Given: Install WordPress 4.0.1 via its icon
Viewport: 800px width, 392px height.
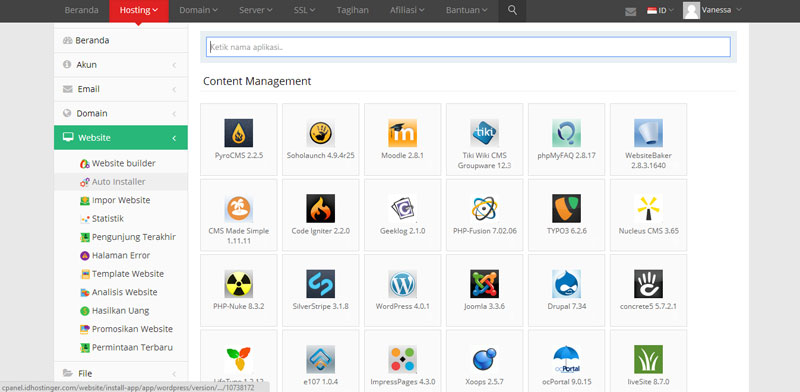Looking at the screenshot, I should (x=403, y=284).
